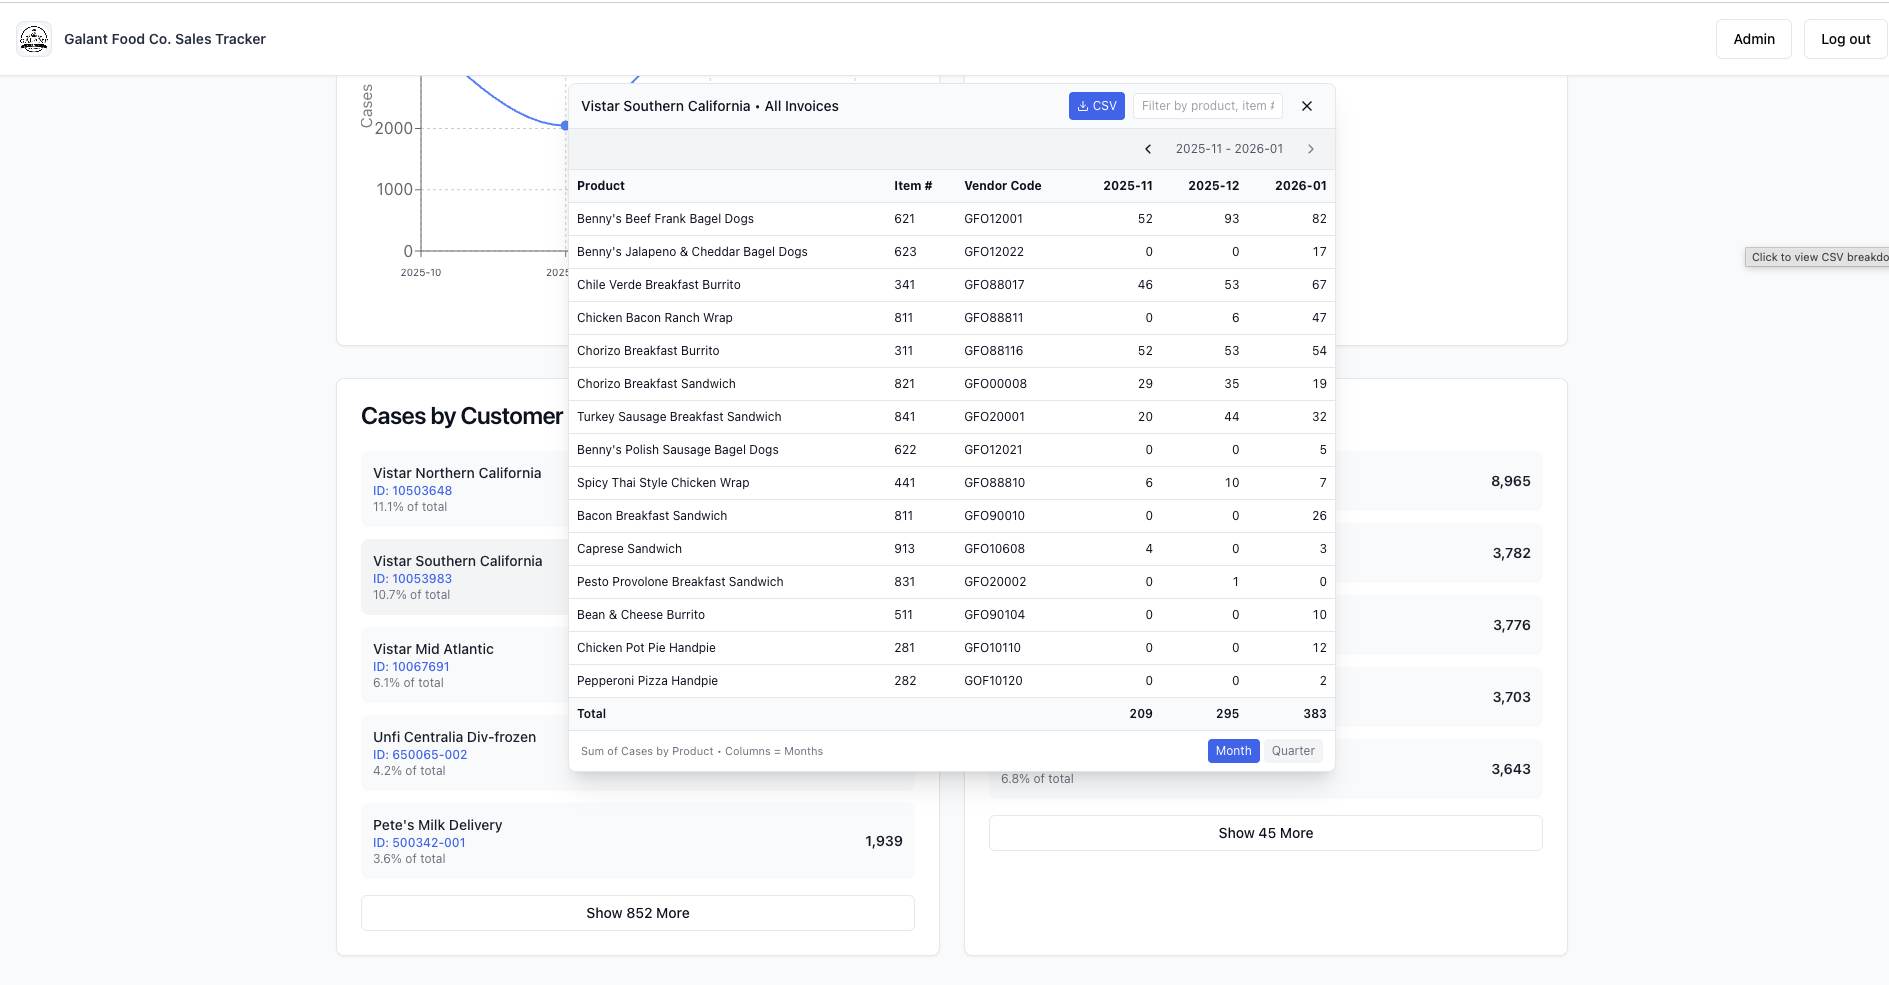
Task: Advance to the next date range
Action: click(1311, 149)
